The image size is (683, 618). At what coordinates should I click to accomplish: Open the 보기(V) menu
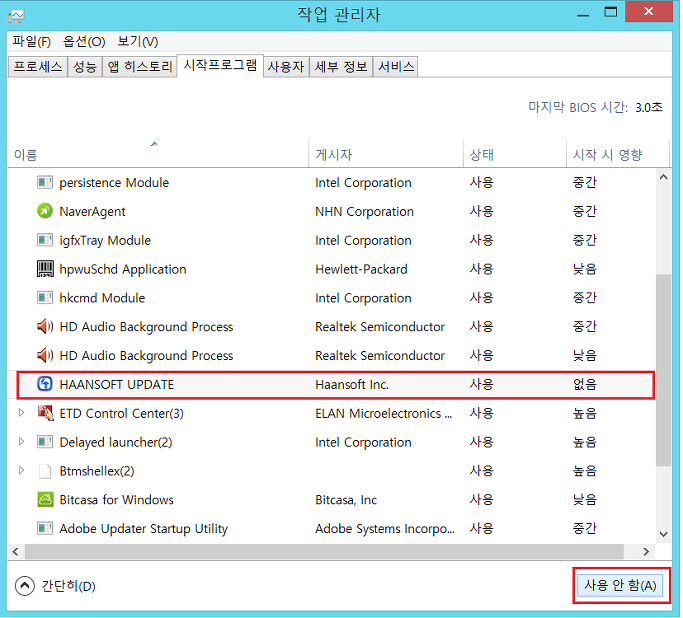[138, 42]
